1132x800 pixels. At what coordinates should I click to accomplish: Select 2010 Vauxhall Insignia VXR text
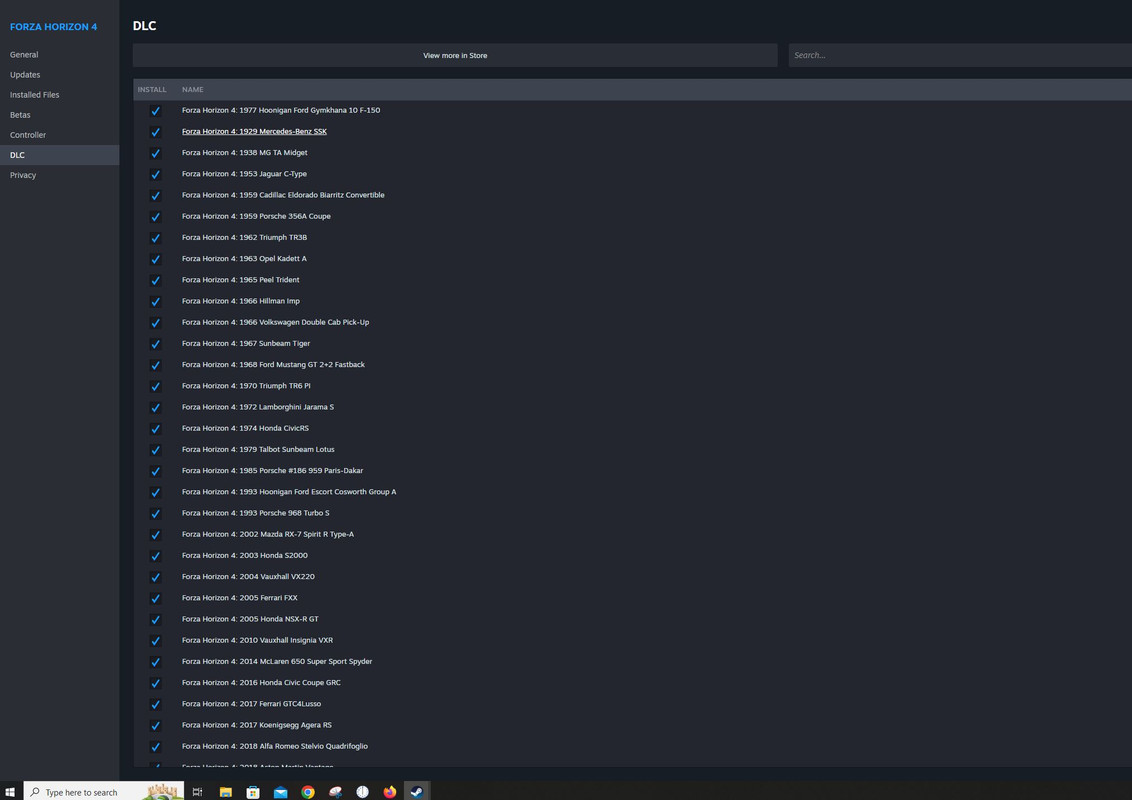pyautogui.click(x=257, y=640)
